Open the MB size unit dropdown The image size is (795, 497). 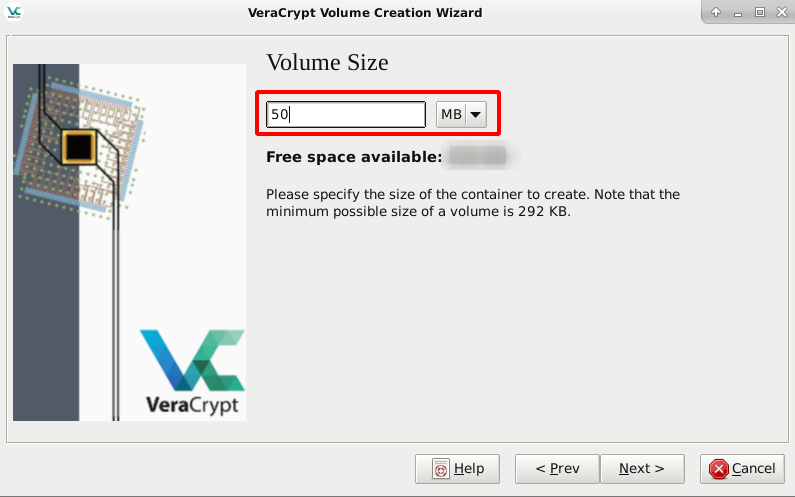pyautogui.click(x=461, y=114)
